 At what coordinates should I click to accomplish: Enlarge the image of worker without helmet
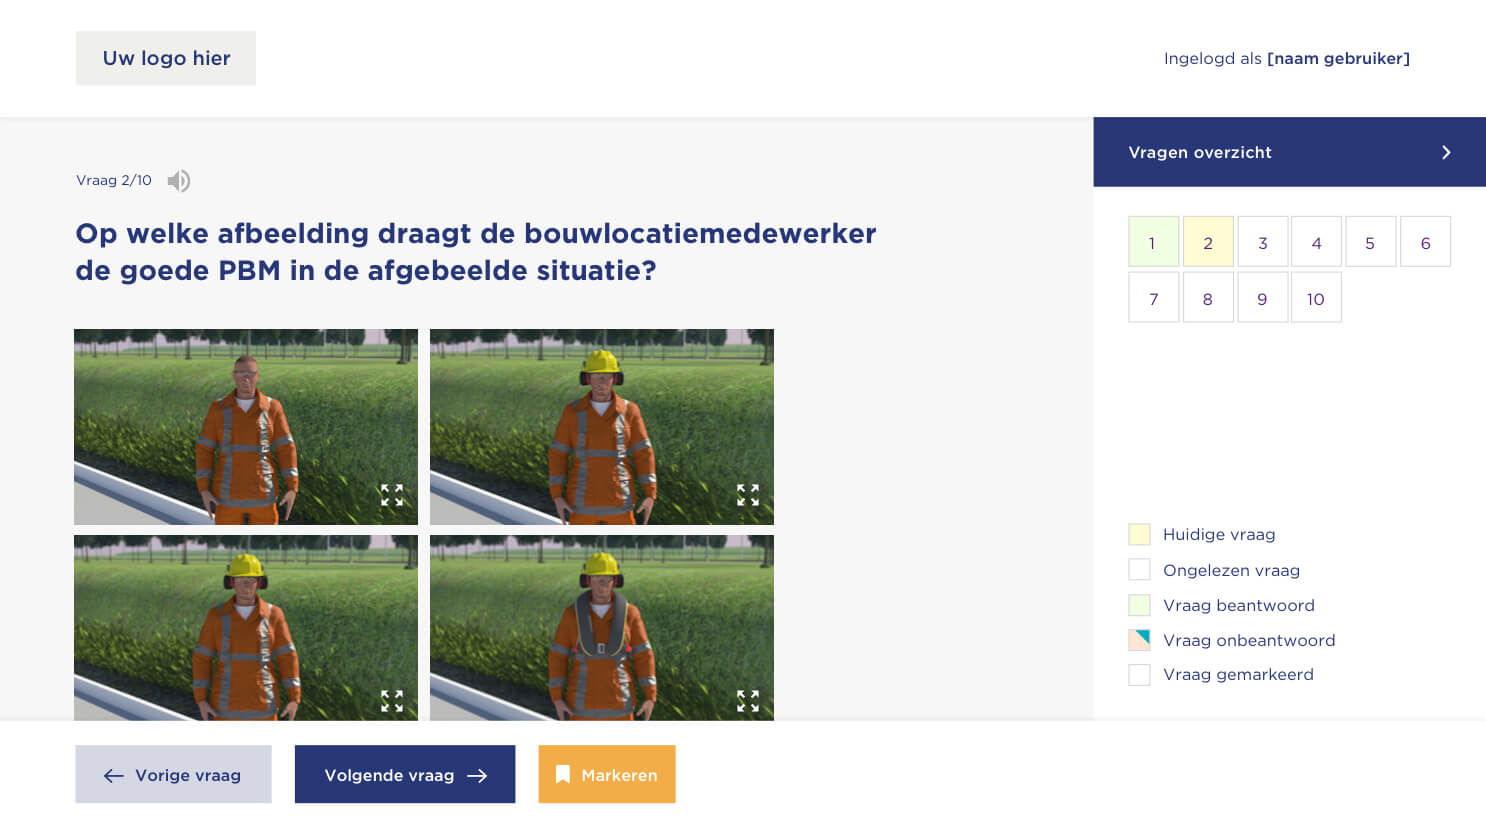click(x=392, y=495)
